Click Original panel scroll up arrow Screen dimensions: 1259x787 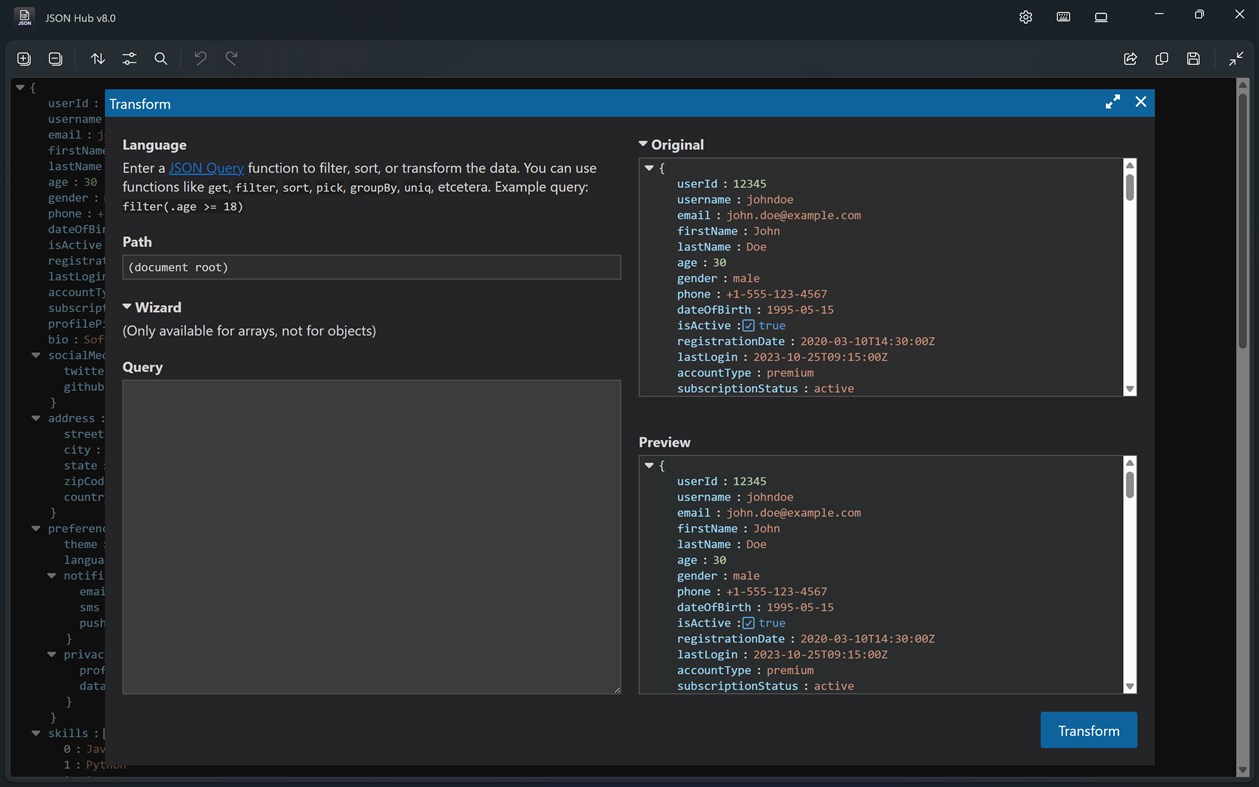coord(1130,165)
